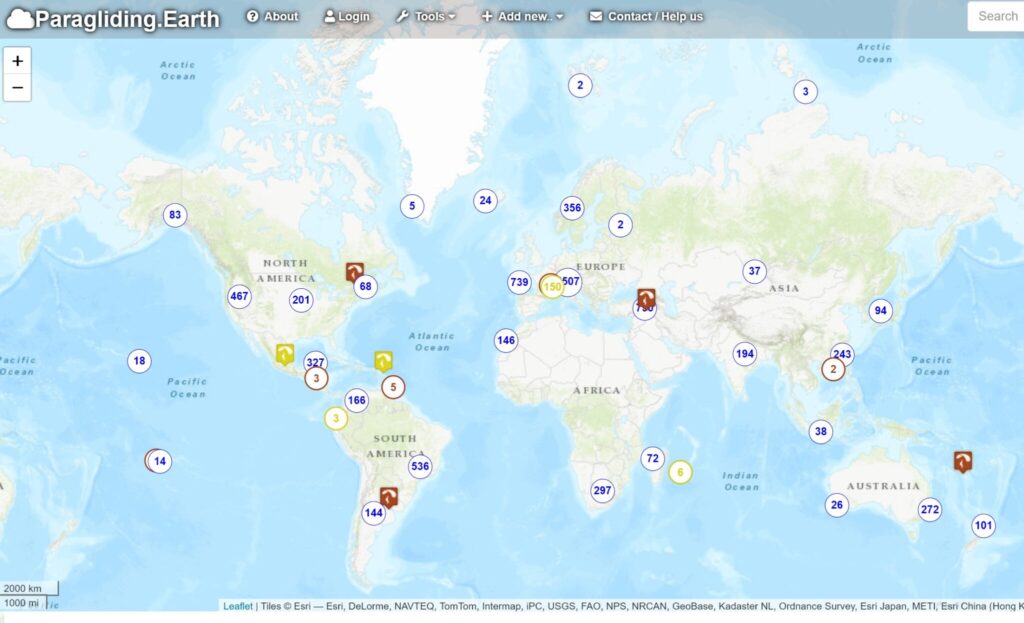
Task: Expand the 101 sites cluster near New Zealand
Action: click(x=984, y=525)
